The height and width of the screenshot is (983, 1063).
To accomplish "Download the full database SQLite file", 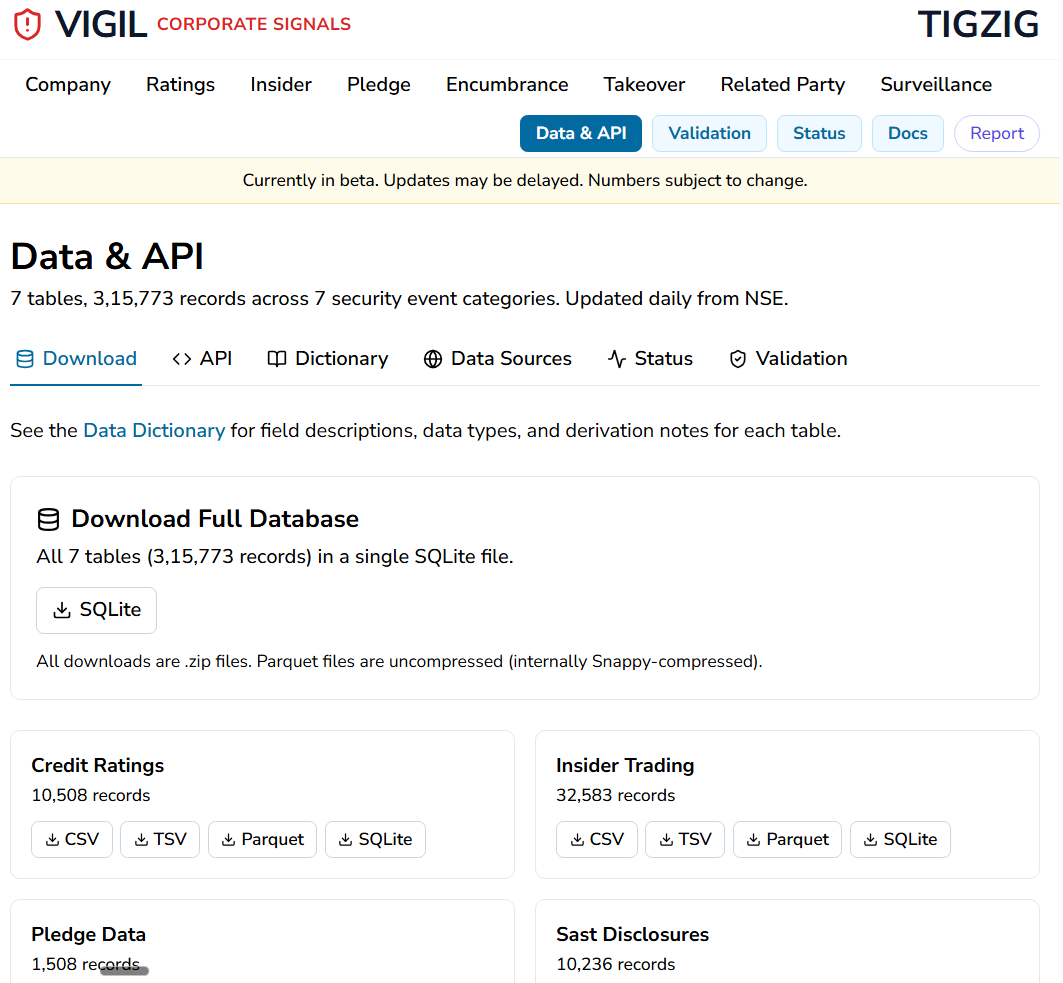I will (96, 610).
